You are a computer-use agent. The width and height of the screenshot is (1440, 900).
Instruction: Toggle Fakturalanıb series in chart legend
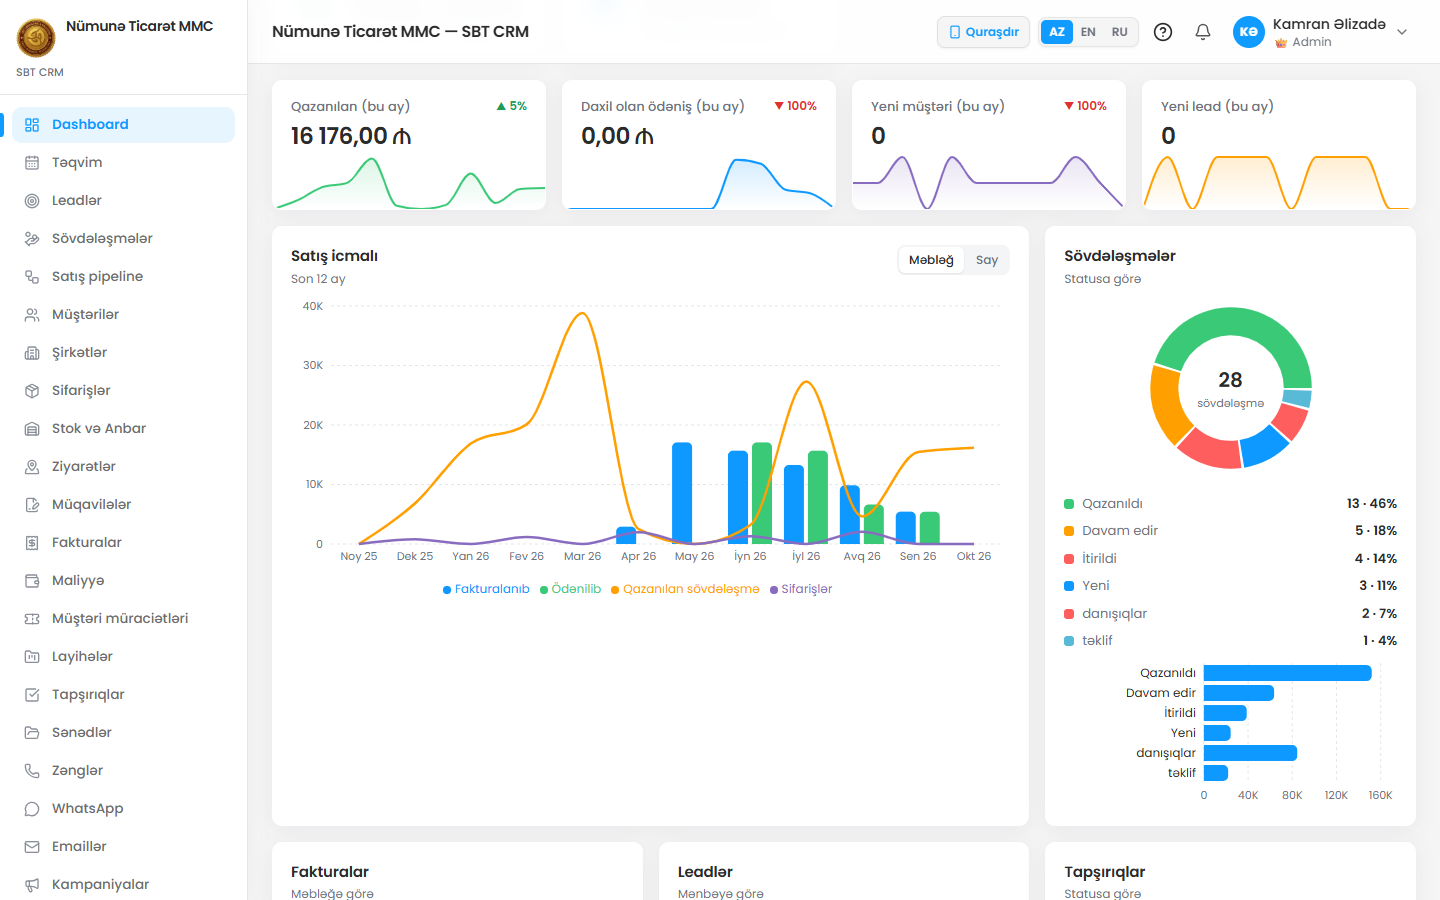[486, 589]
